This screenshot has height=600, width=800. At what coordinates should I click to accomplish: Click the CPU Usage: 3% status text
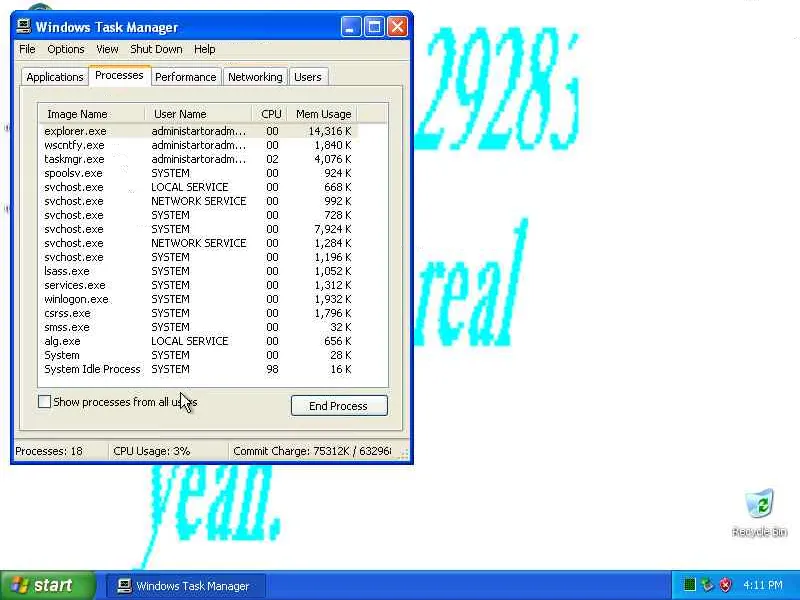coord(152,452)
